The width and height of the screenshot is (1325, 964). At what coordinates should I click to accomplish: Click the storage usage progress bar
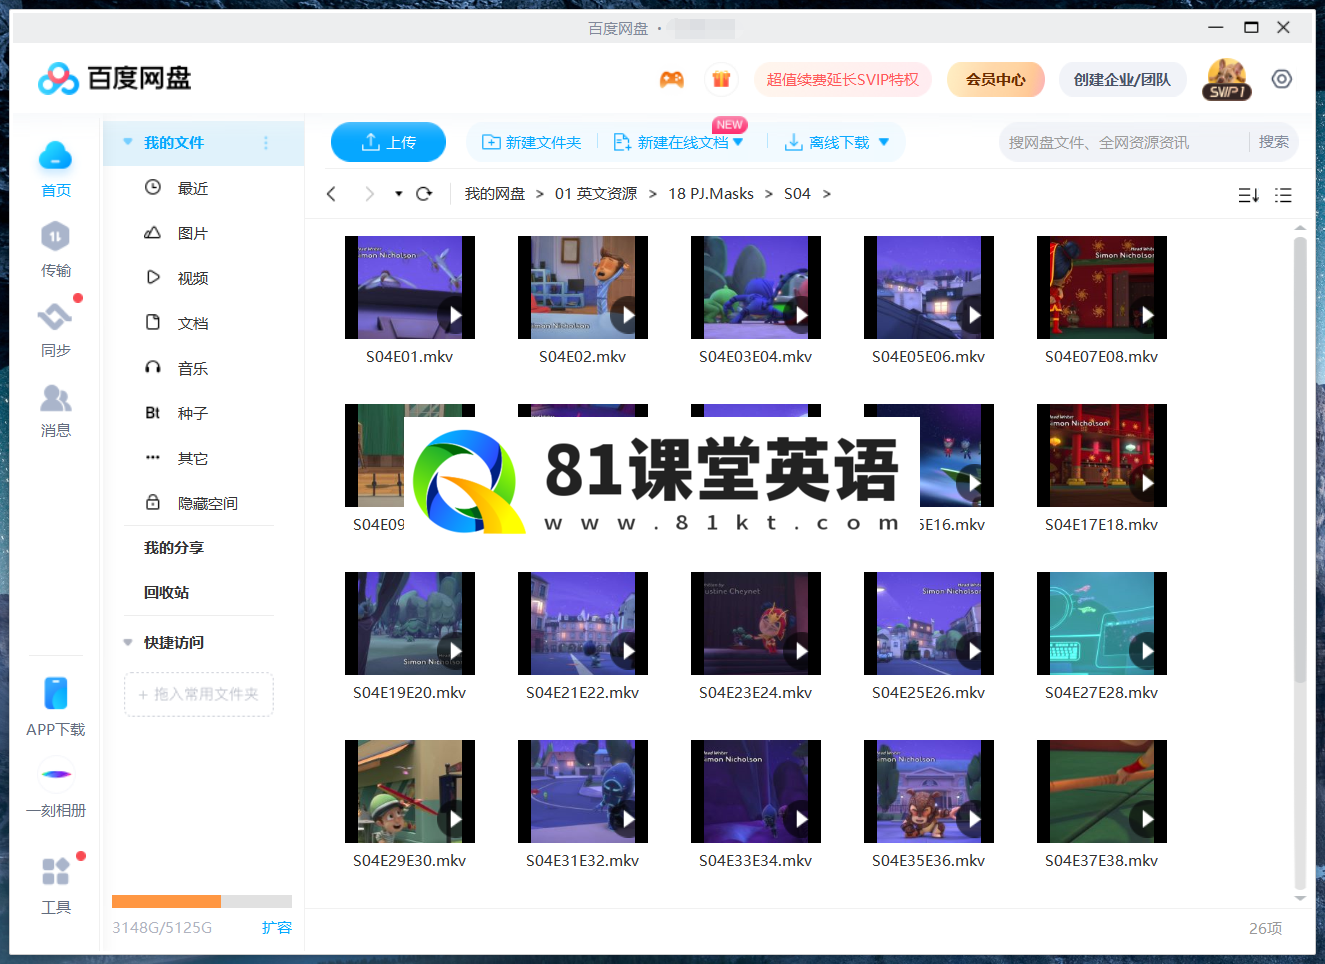coord(202,901)
